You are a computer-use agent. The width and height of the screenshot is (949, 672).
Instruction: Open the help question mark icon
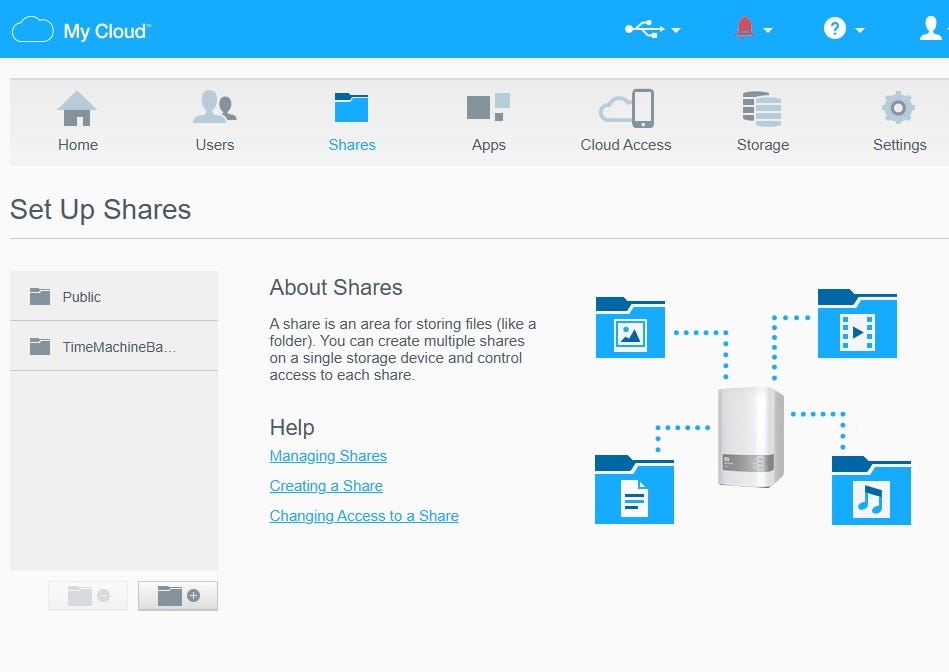coord(835,28)
